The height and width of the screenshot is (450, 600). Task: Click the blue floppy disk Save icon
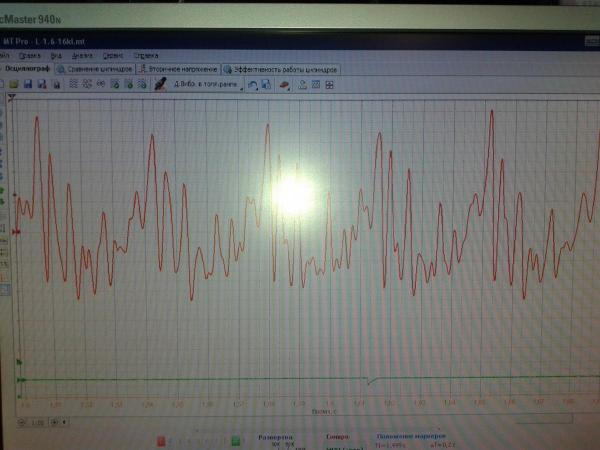coord(28,84)
